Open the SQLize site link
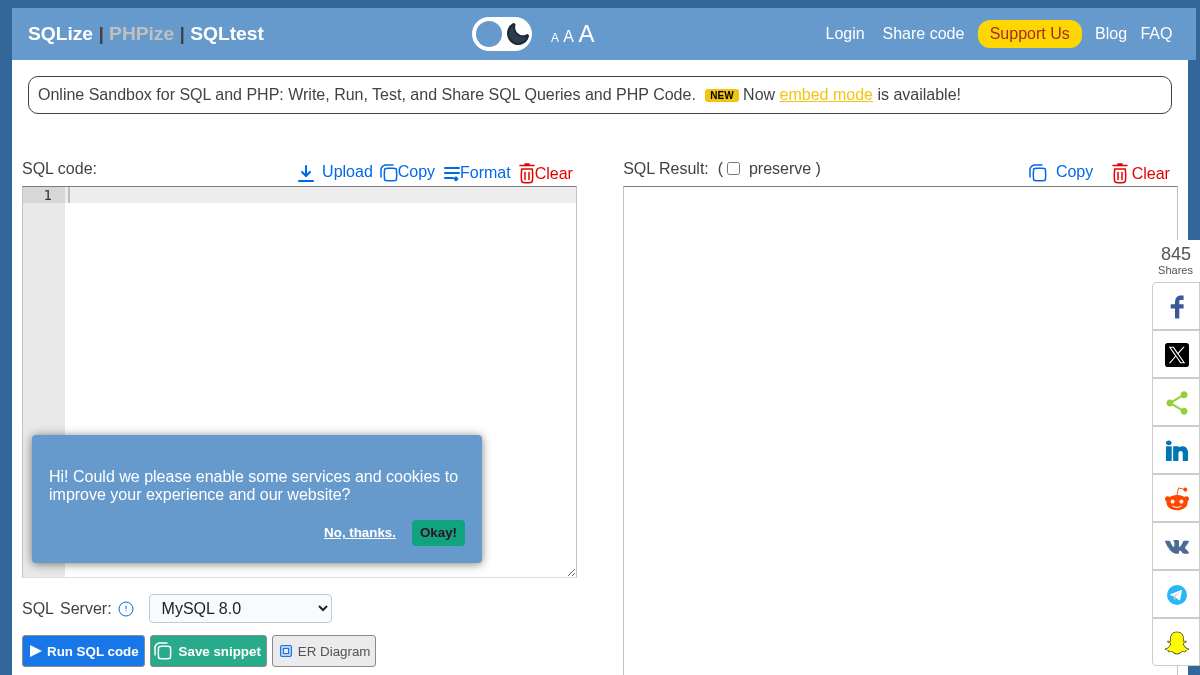Viewport: 1200px width, 675px height. (60, 34)
